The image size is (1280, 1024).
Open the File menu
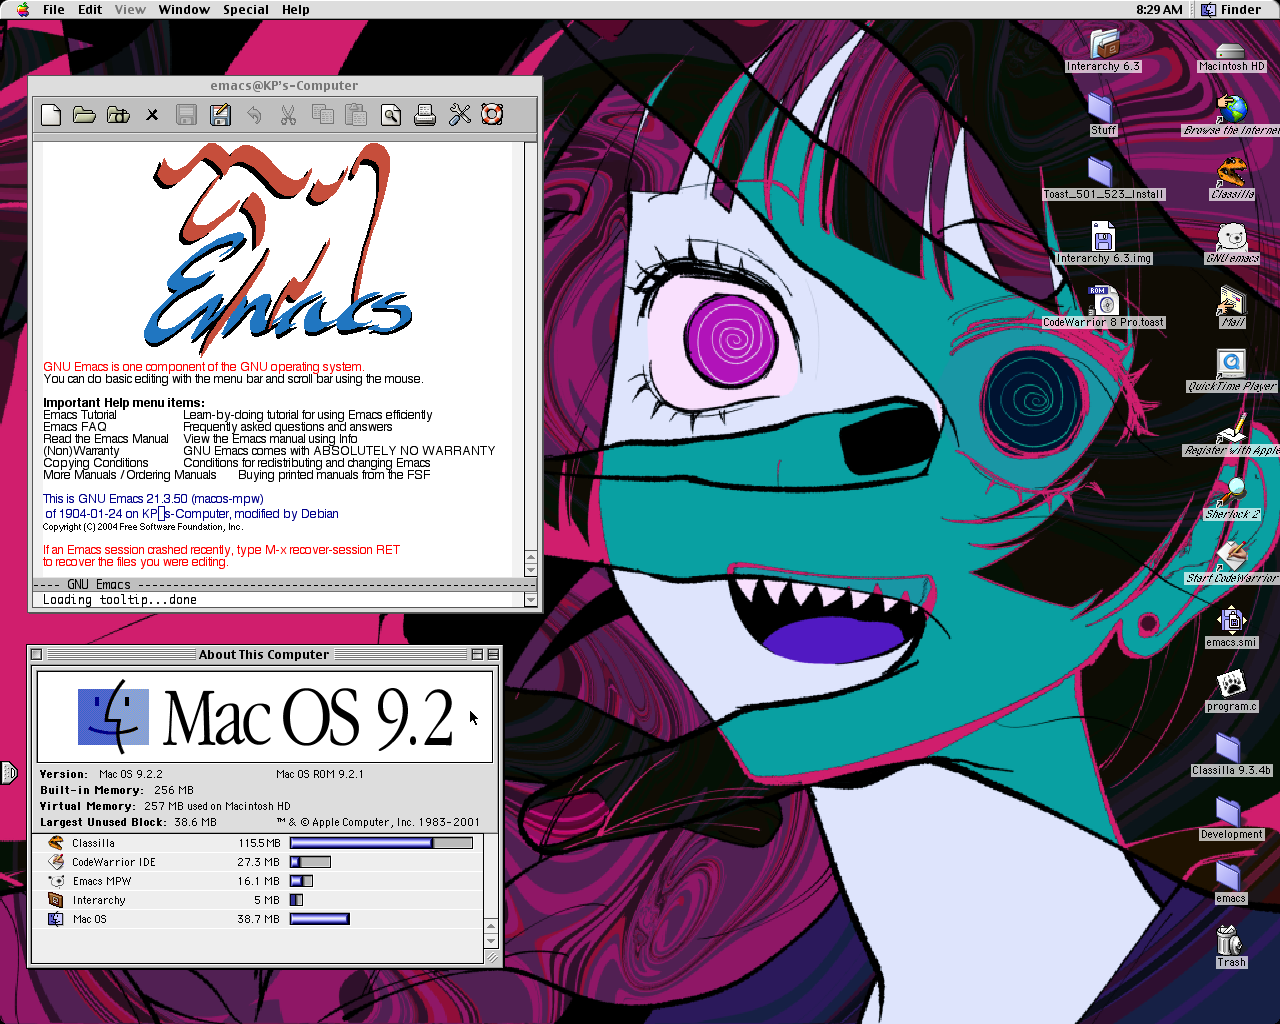click(54, 9)
